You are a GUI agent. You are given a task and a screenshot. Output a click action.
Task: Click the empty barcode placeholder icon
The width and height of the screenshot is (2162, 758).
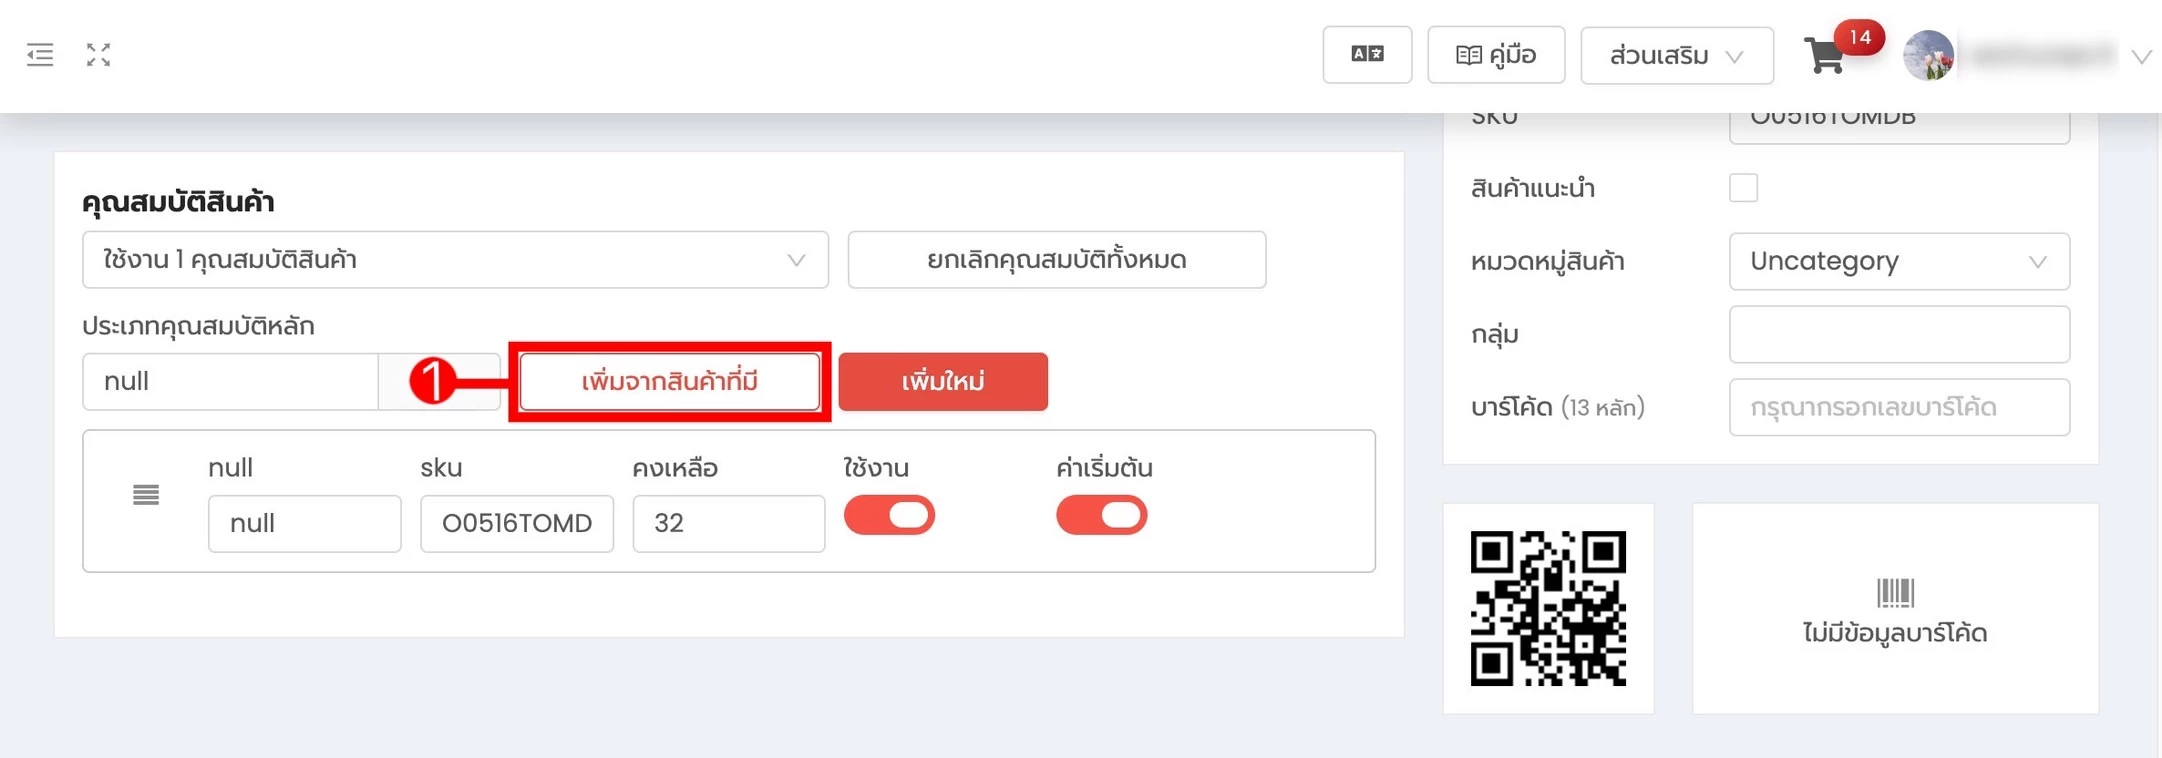pyautogui.click(x=1895, y=592)
